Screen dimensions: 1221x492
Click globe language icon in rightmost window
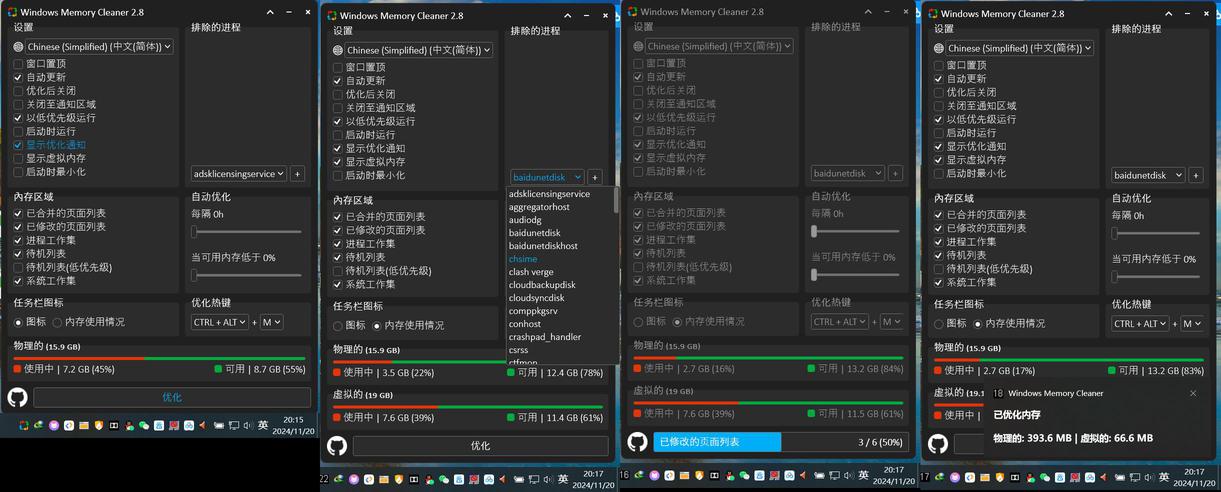coord(939,48)
